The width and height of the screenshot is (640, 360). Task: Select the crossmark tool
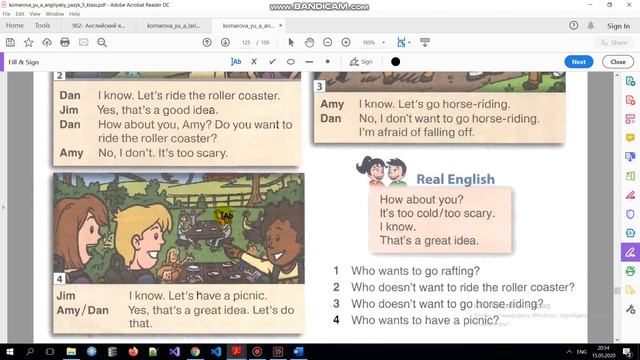pyautogui.click(x=254, y=62)
